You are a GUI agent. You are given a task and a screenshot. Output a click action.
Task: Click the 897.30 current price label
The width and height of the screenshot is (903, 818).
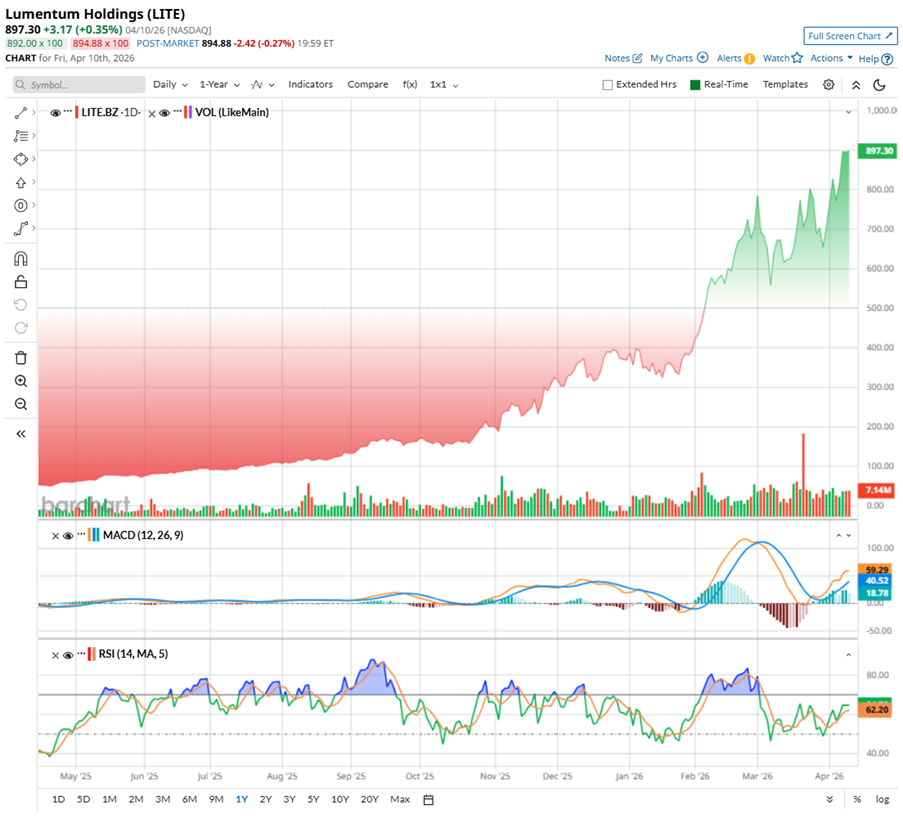pos(877,151)
